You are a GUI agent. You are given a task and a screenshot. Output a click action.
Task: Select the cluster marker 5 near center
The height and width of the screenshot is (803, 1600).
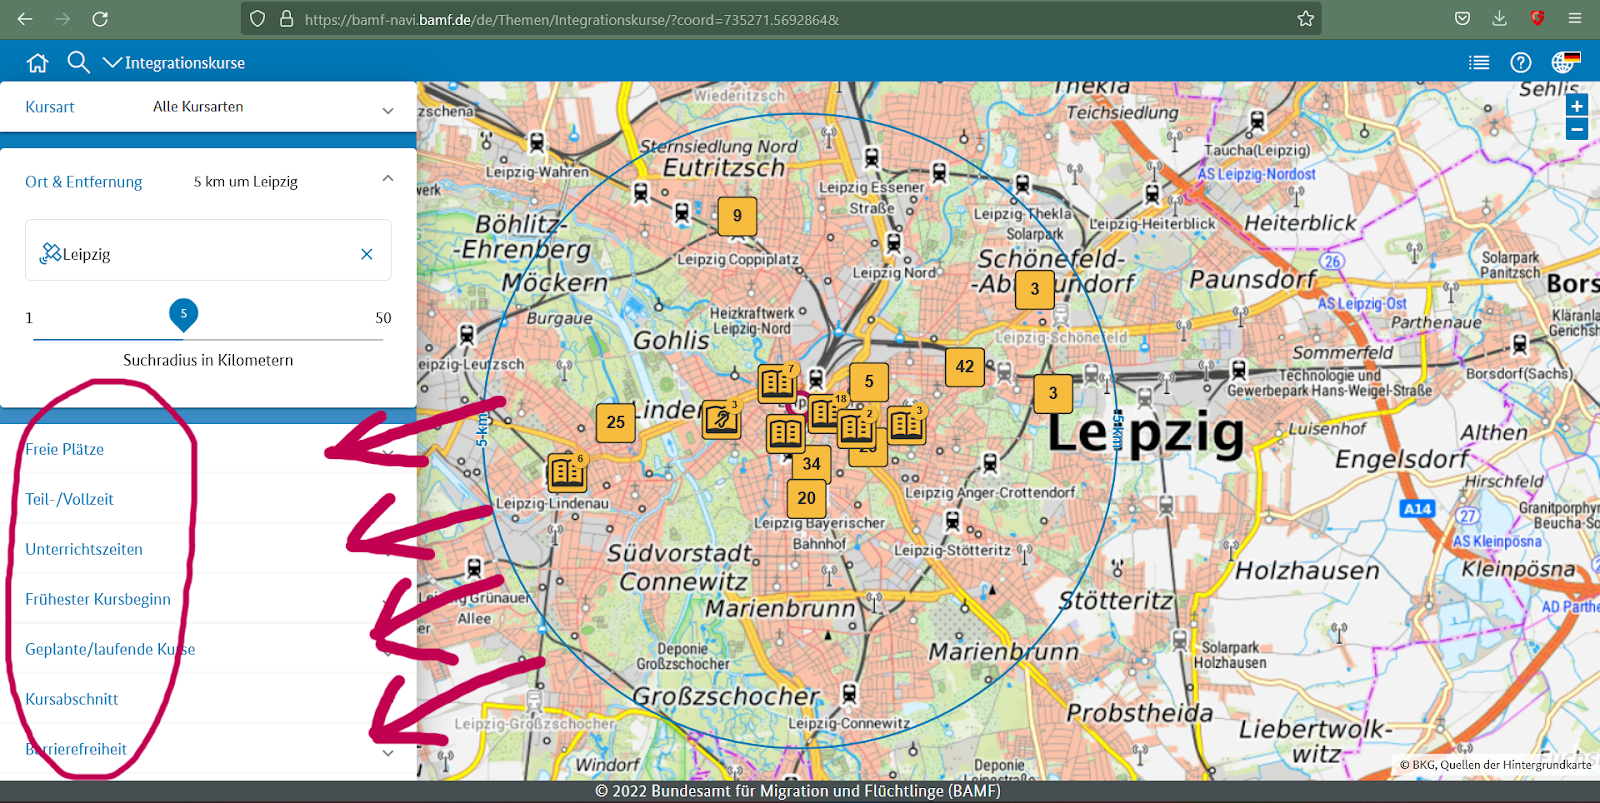869,382
